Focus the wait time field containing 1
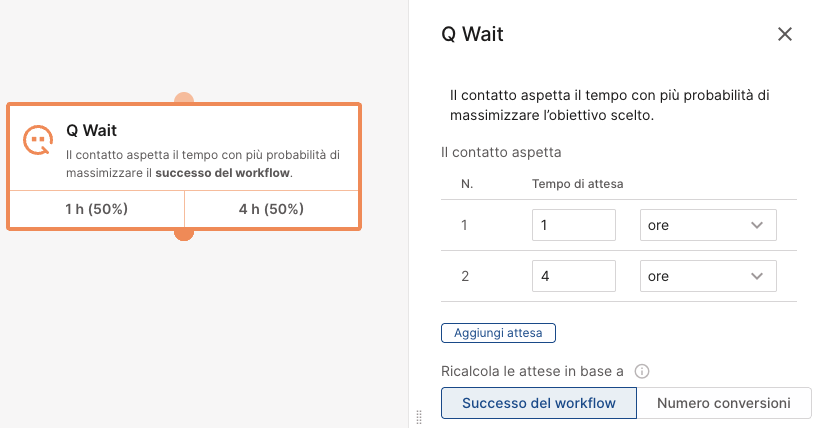 click(x=574, y=225)
